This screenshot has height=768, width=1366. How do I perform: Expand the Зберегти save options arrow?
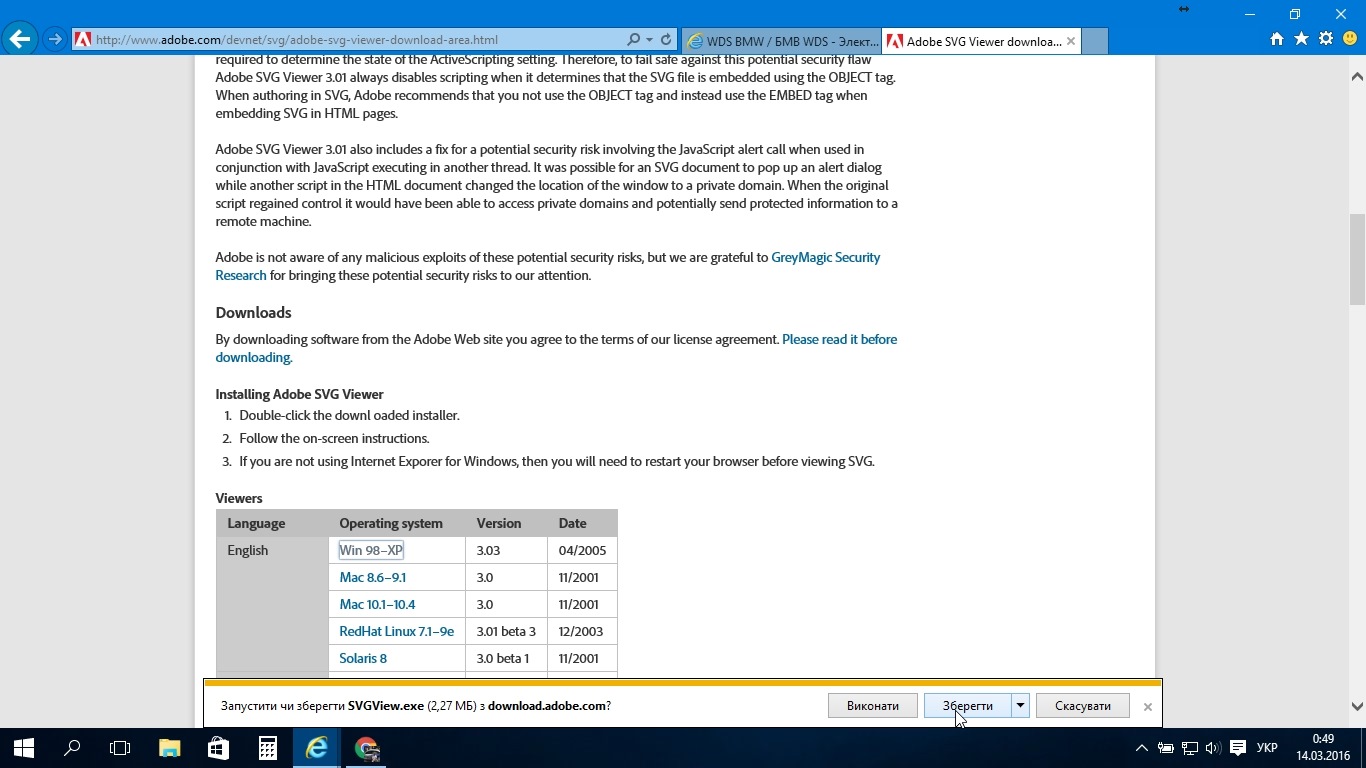click(1020, 706)
